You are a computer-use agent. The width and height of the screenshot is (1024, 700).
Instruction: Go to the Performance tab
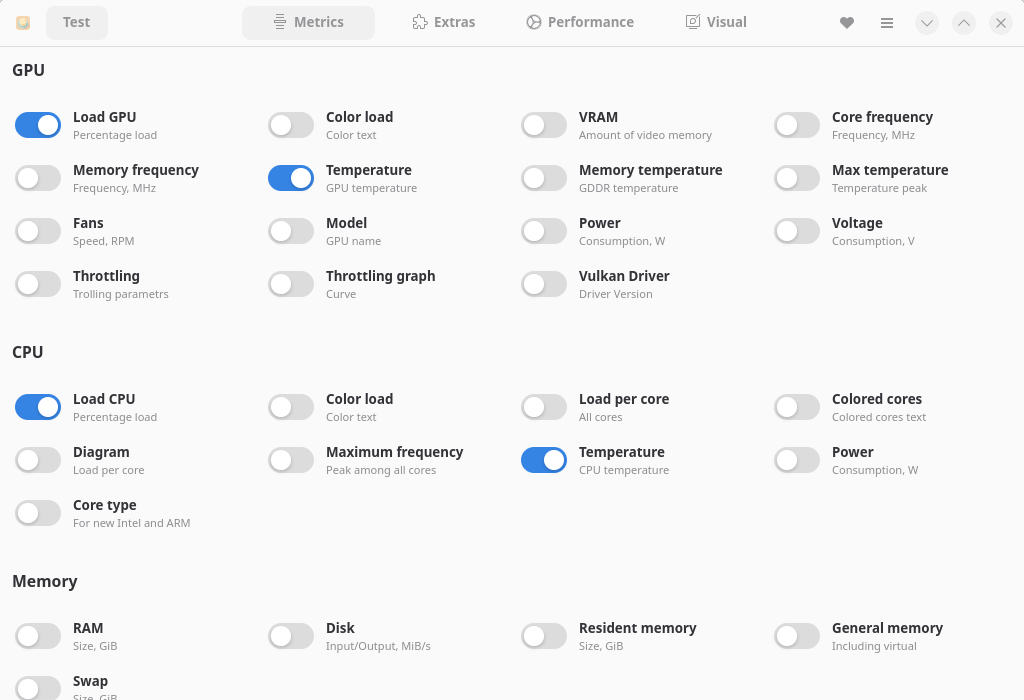pos(580,22)
